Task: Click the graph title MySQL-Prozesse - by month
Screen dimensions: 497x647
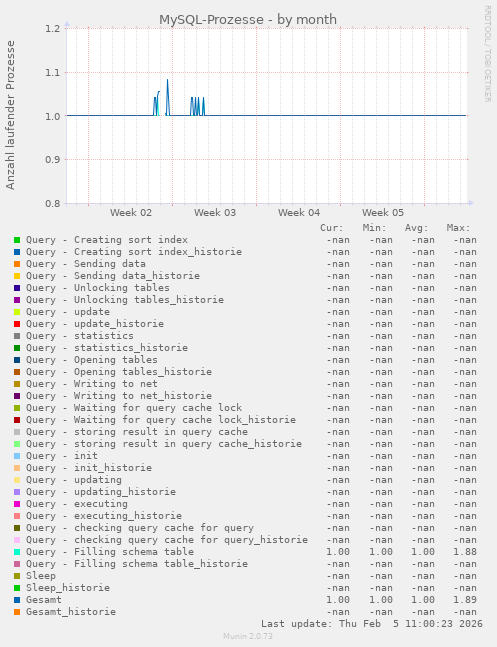Action: coord(248,19)
